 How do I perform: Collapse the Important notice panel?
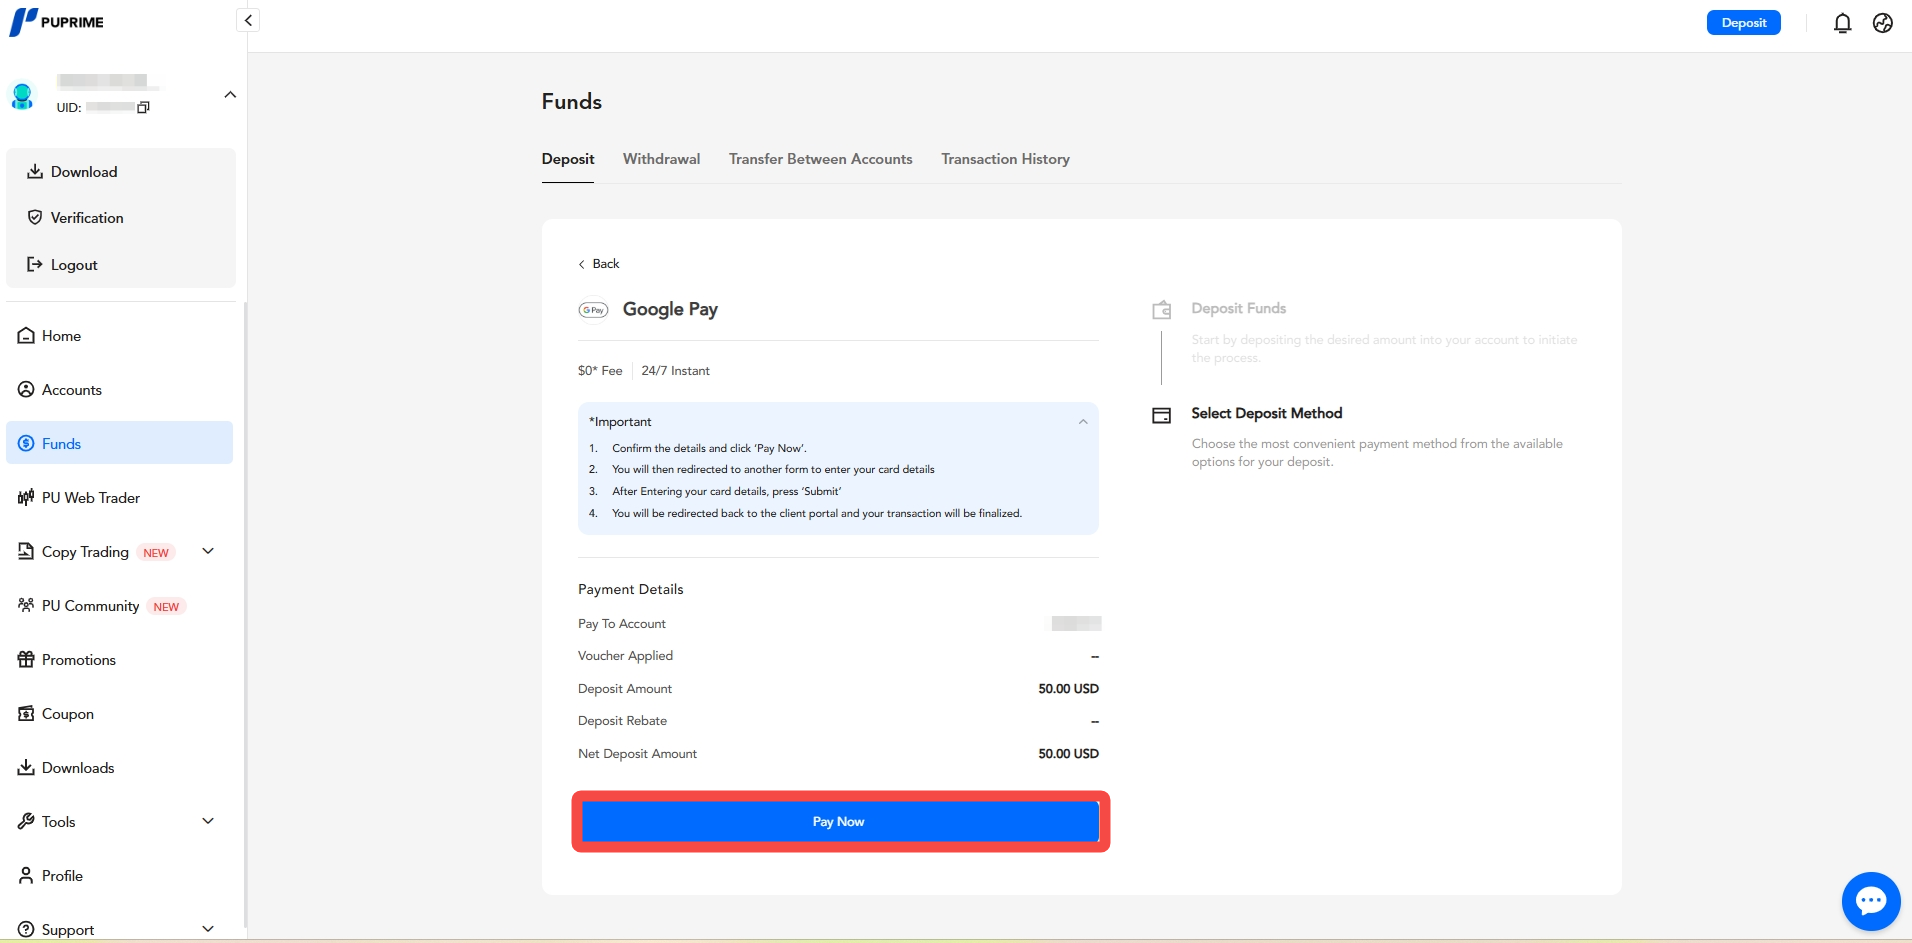pyautogui.click(x=1083, y=422)
